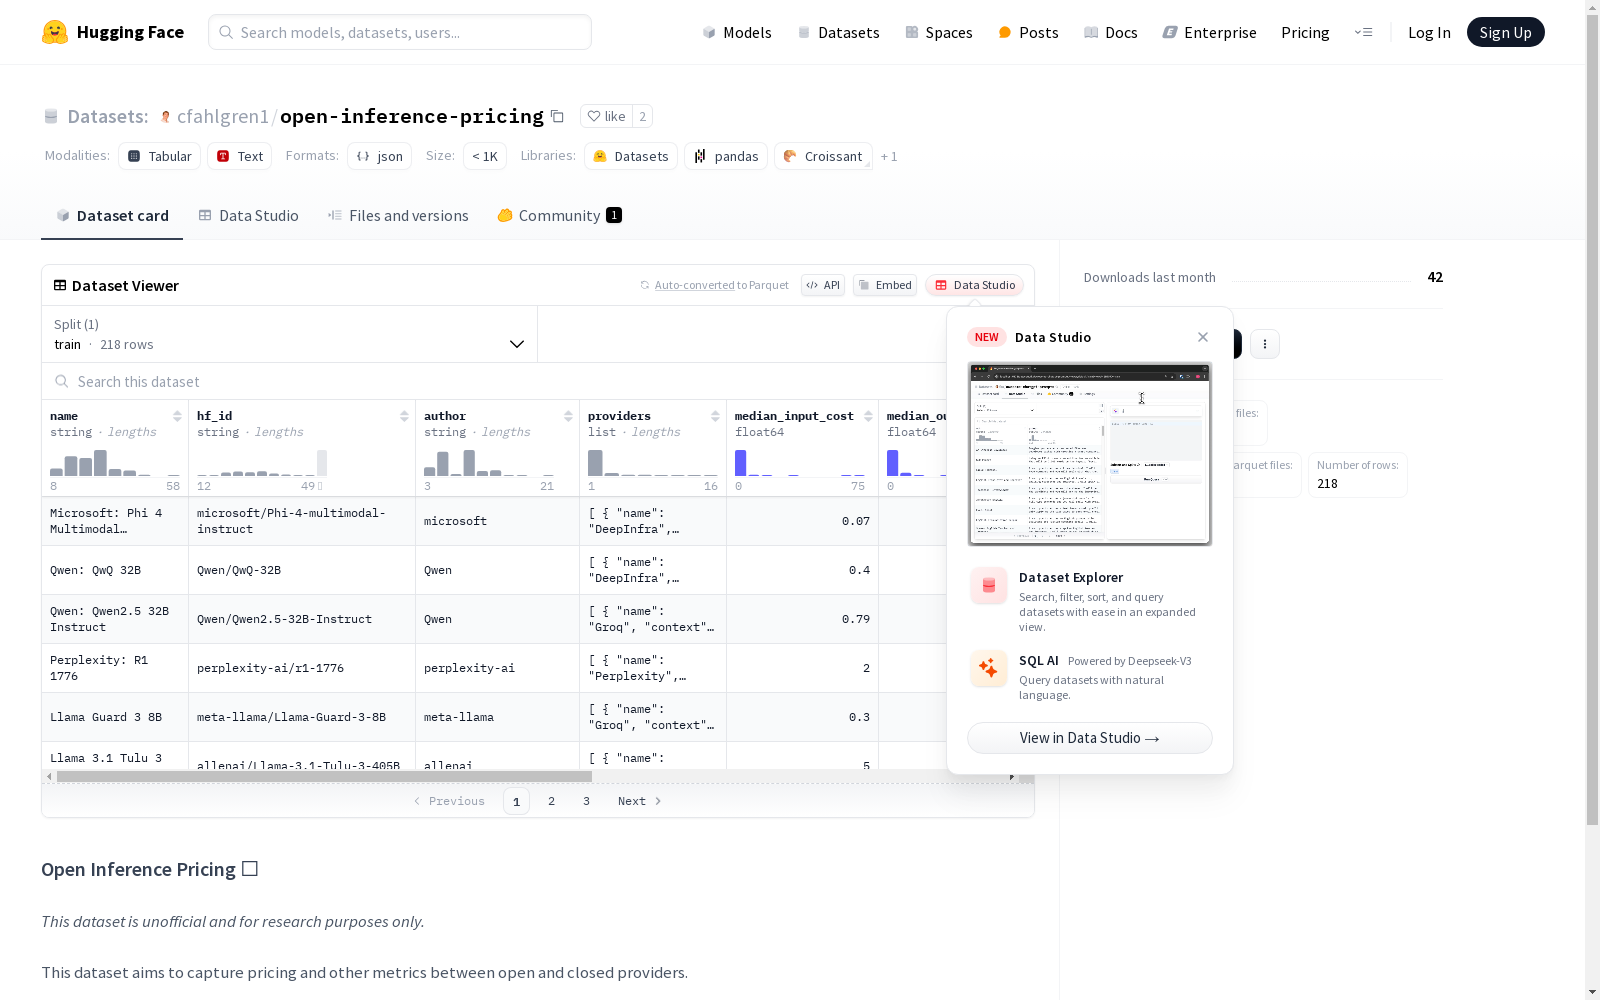This screenshot has height=1000, width=1600.
Task: Open the Data Studio preview thumbnail
Action: pos(1089,454)
